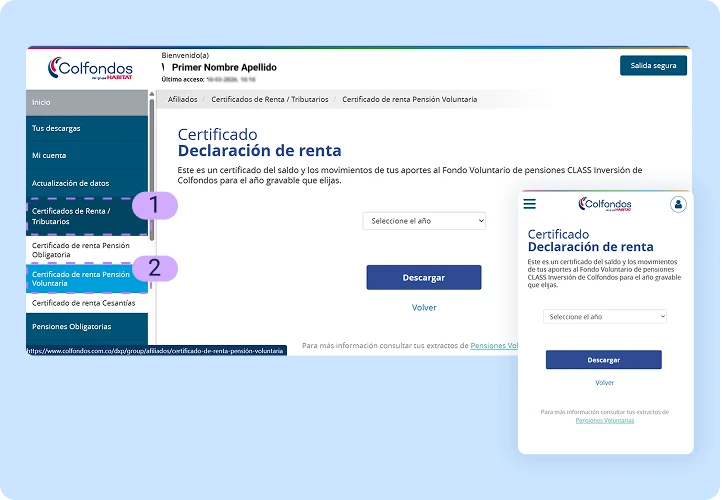The image size is (724, 500).
Task: Click the sidebar vertical scrollbar thumb
Action: click(151, 169)
